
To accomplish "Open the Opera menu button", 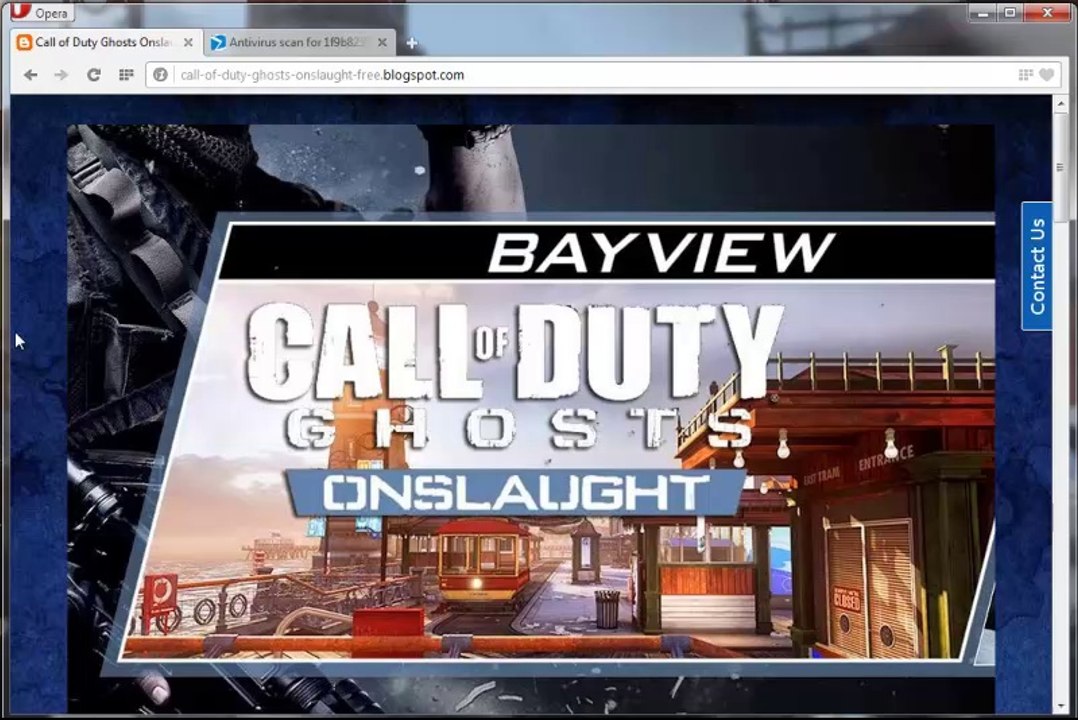I will (x=41, y=12).
